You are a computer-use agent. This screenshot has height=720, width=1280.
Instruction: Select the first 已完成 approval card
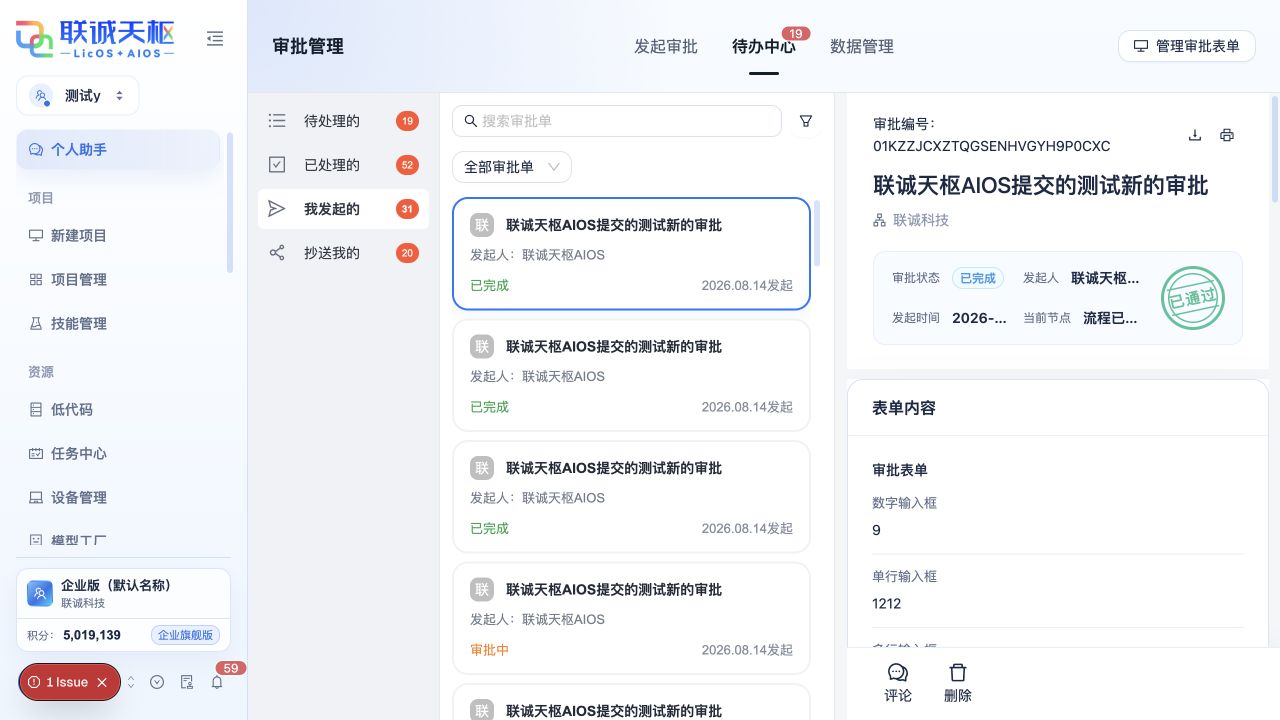point(631,254)
